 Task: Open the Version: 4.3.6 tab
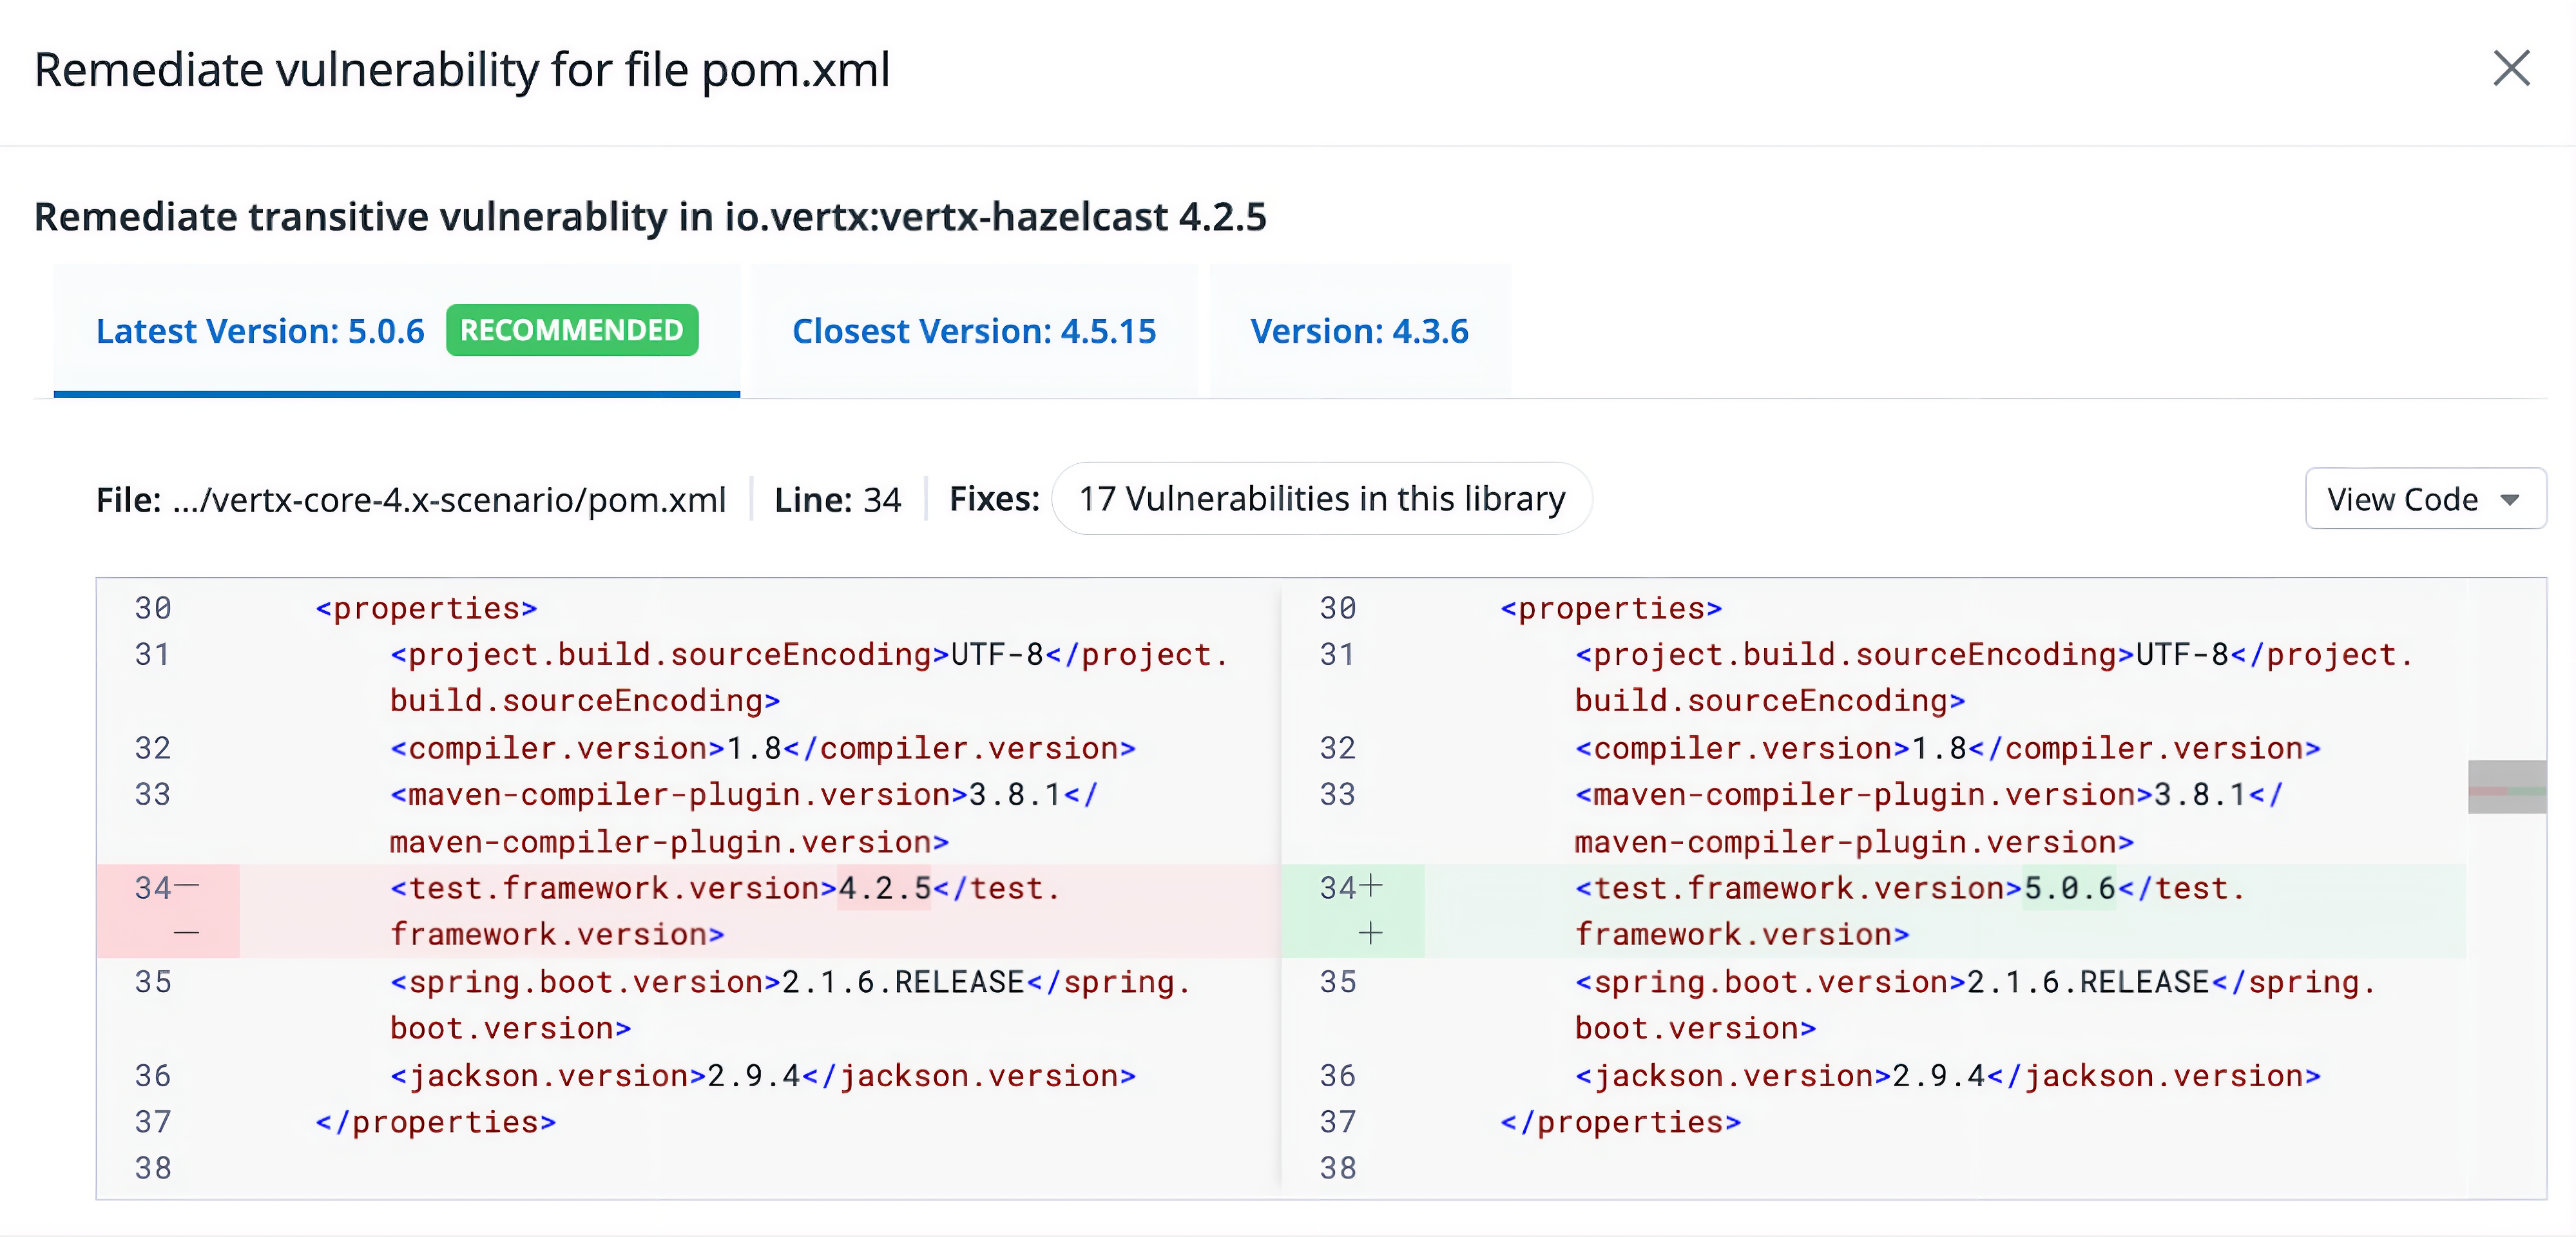[x=1359, y=331]
